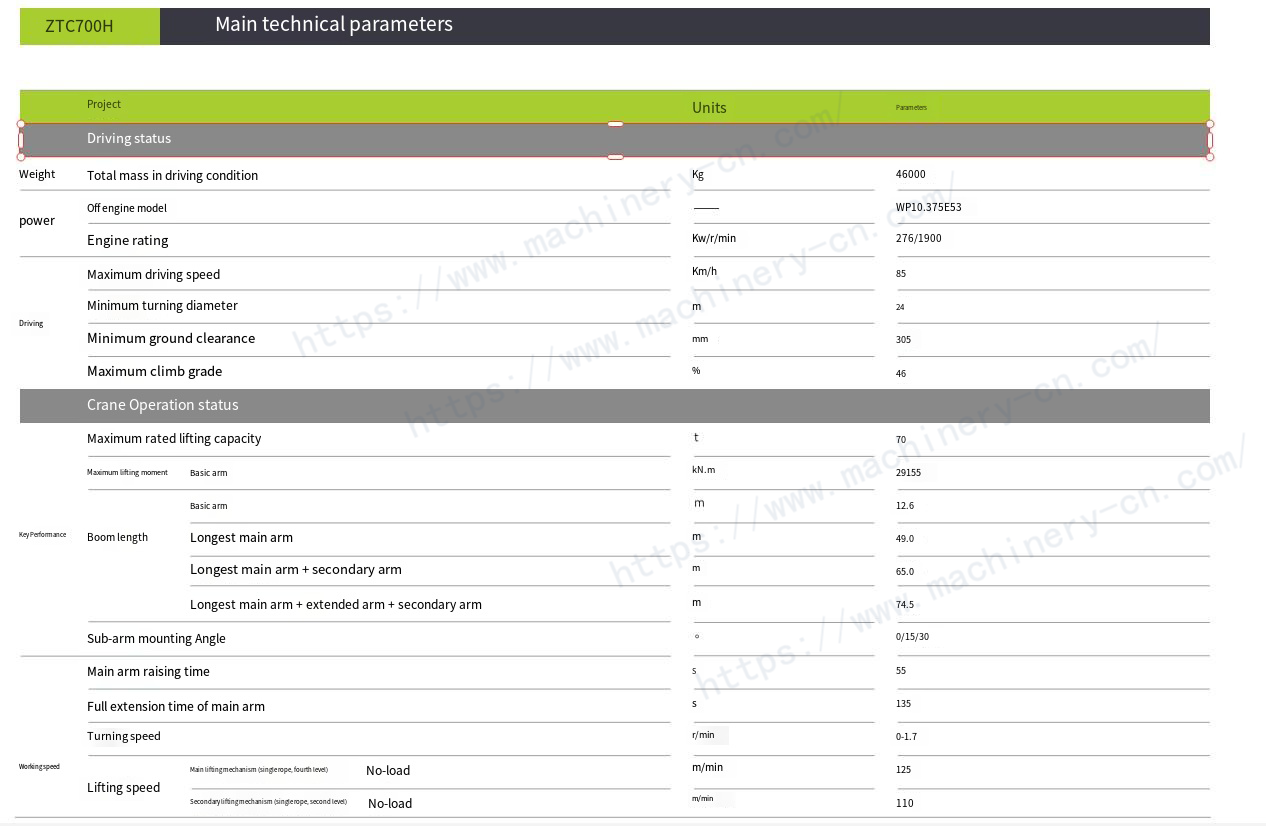Select "Longest main arm + extended arm + secondary arm"
Viewport: 1266px width, 826px height.
pos(336,604)
